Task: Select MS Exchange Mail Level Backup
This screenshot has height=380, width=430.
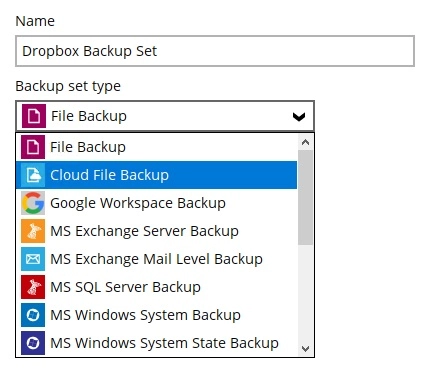Action: click(156, 259)
